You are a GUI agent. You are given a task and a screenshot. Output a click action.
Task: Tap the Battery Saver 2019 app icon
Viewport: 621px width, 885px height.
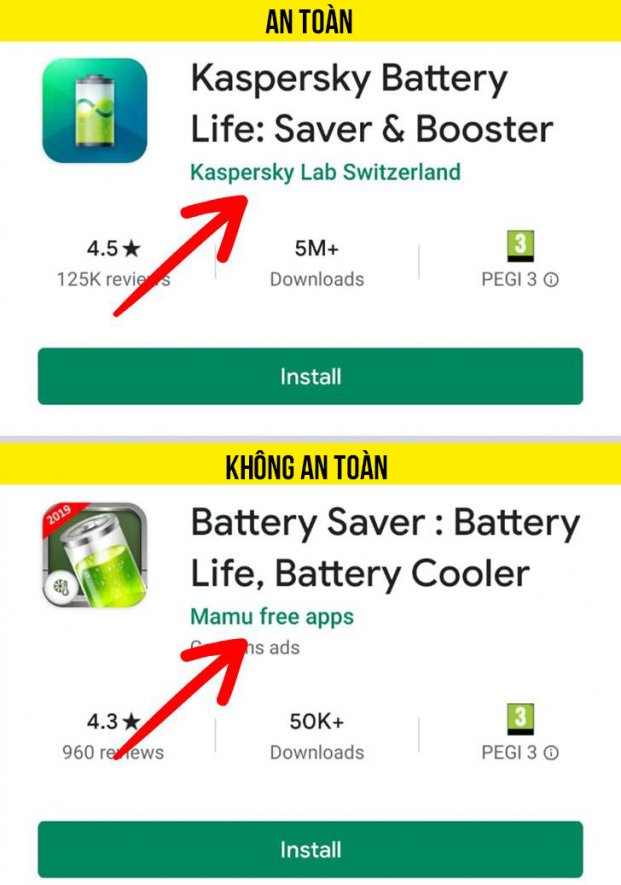click(95, 555)
